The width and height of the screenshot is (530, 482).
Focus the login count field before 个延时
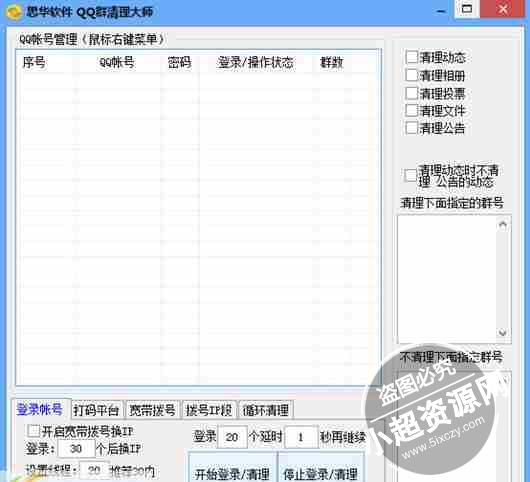pos(232,437)
